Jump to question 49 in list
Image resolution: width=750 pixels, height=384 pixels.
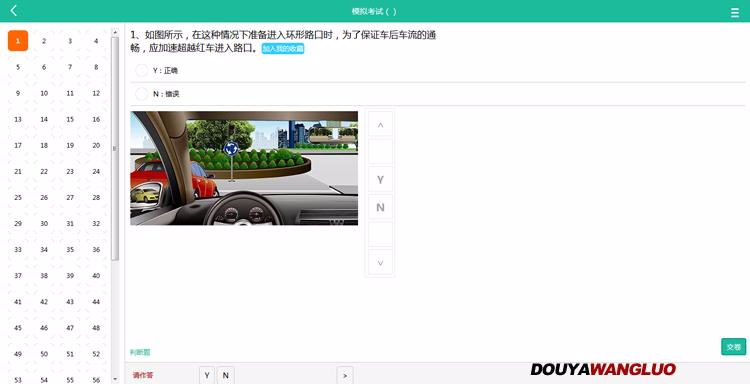[18, 354]
